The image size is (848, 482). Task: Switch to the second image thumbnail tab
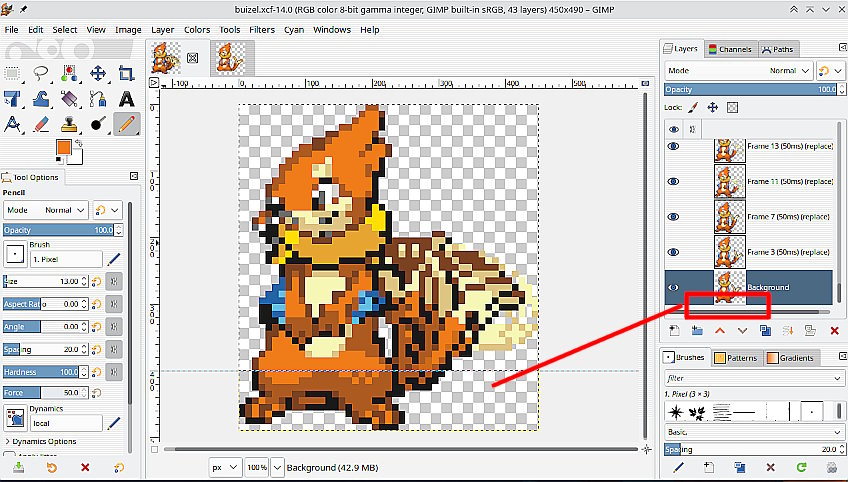(230, 57)
